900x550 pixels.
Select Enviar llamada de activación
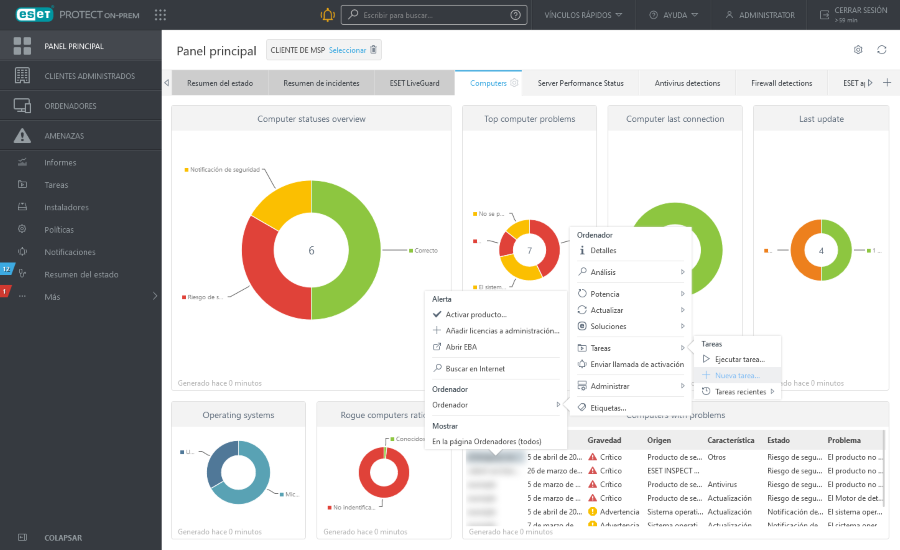coord(630,364)
